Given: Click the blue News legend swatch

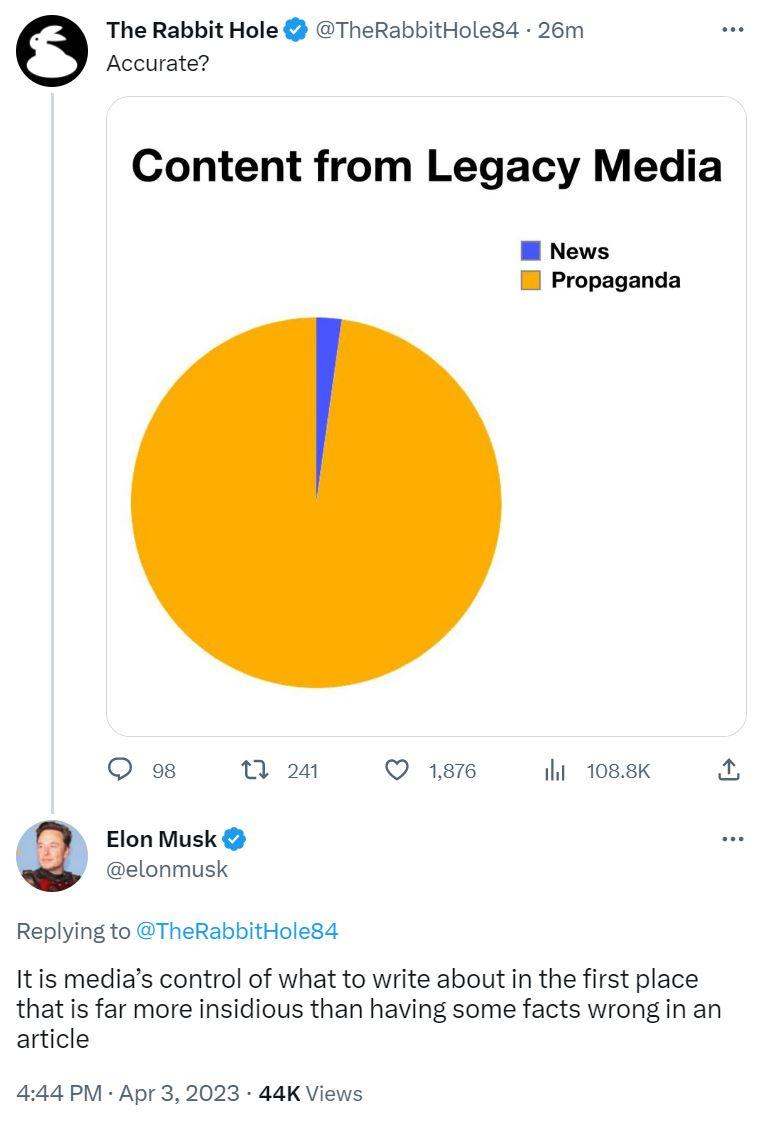Looking at the screenshot, I should [x=531, y=251].
